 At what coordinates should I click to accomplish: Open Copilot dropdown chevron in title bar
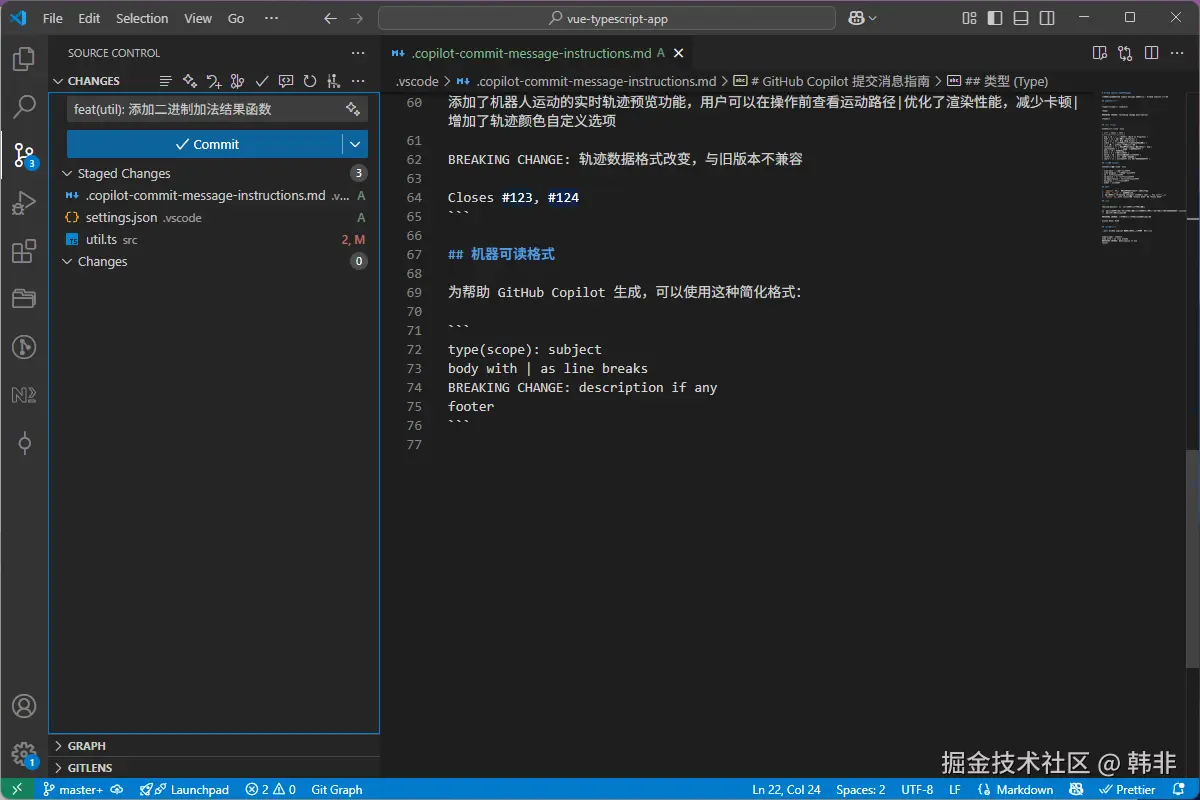coord(873,18)
